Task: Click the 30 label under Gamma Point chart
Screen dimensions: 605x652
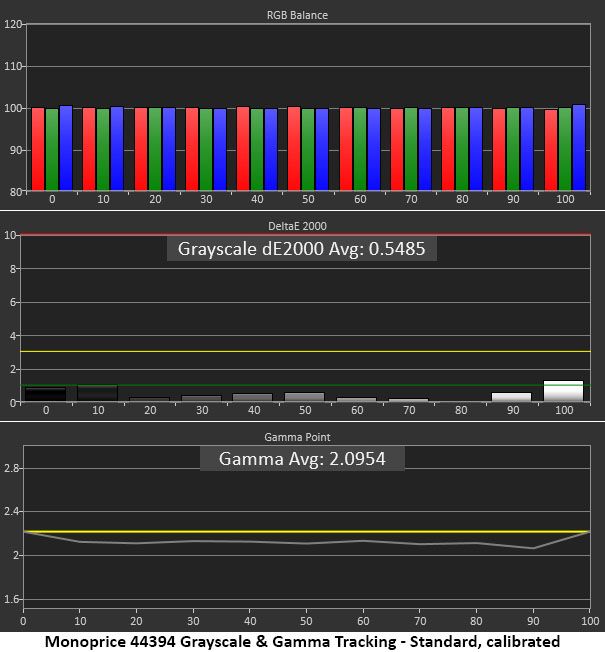Action: point(193,621)
